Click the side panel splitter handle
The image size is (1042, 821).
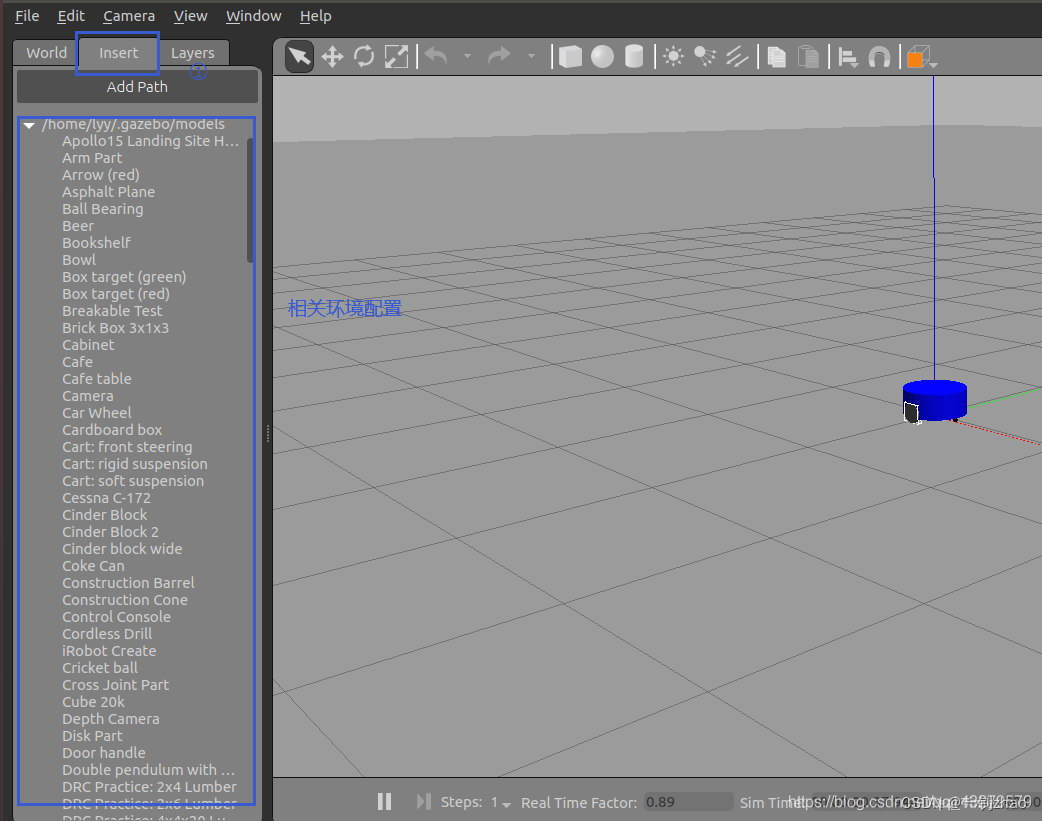tap(268, 433)
